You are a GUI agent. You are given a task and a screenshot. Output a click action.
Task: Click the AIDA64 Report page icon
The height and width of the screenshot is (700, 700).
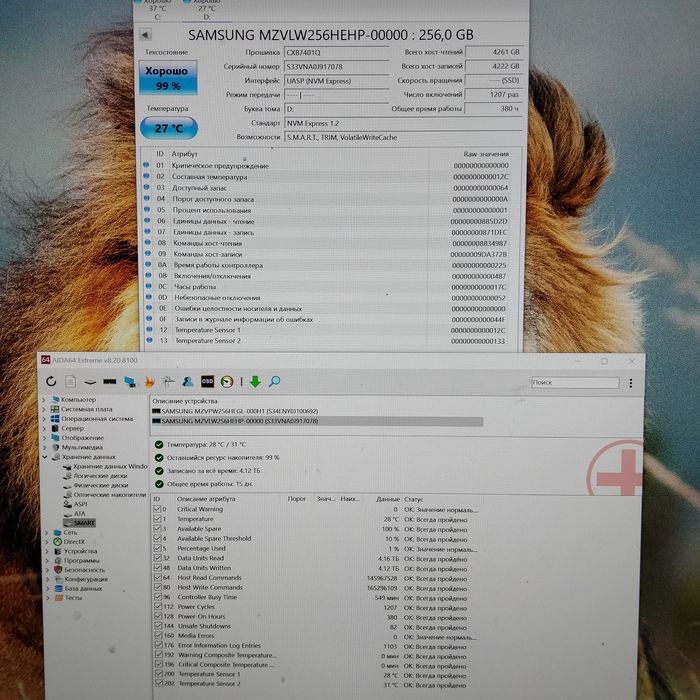[x=71, y=381]
